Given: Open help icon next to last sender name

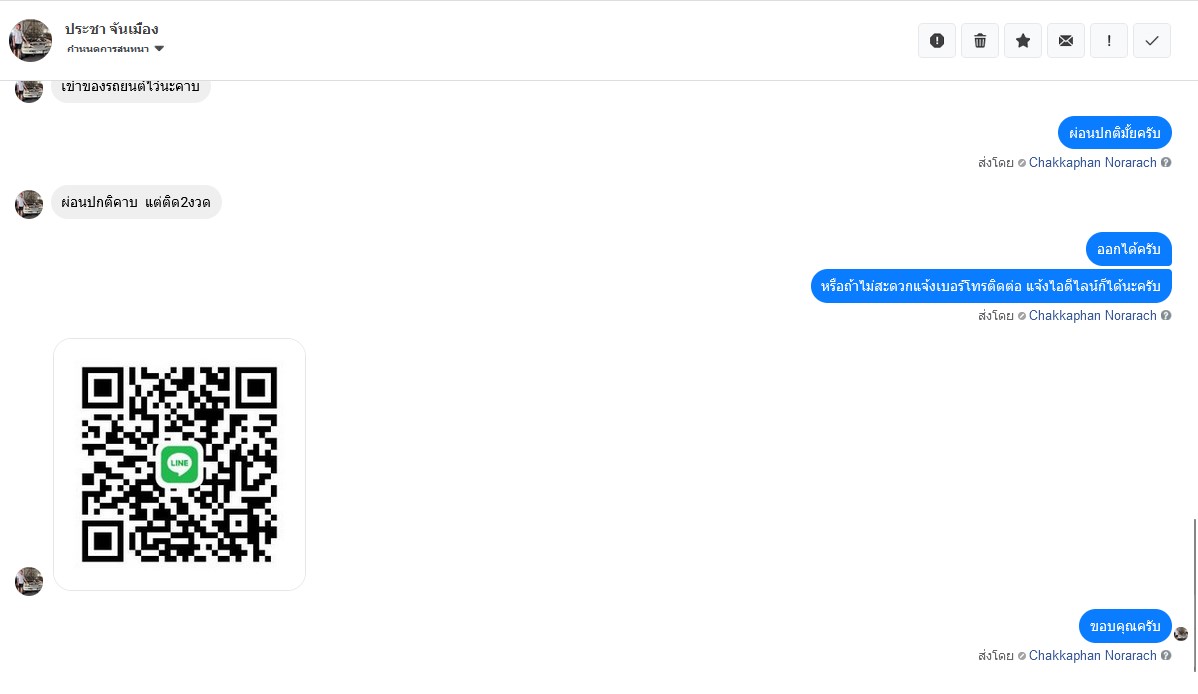Looking at the screenshot, I should (x=1166, y=655).
